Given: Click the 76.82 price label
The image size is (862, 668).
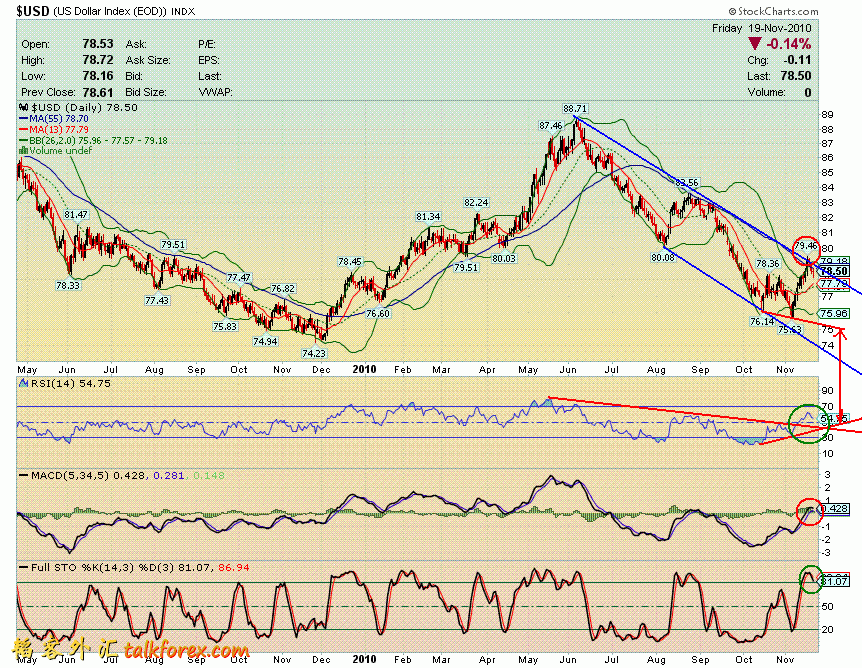Looking at the screenshot, I should [x=283, y=289].
